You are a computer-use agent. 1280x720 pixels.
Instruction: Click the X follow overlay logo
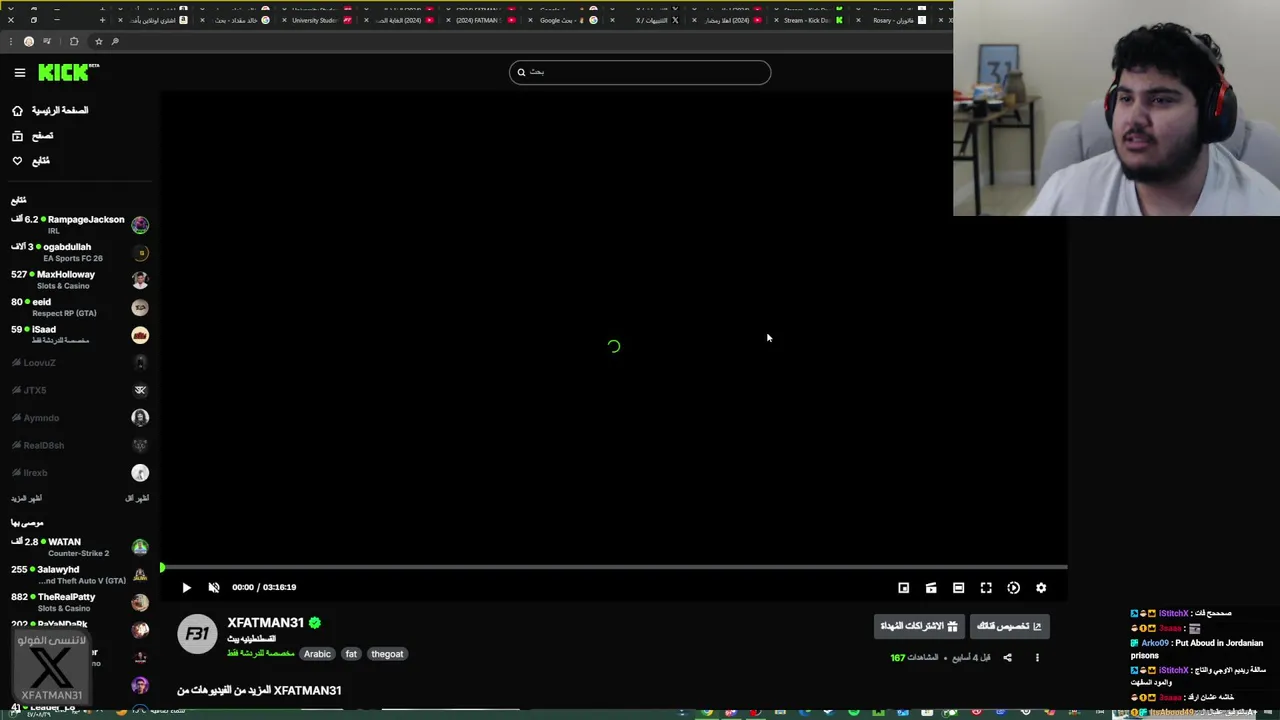point(52,667)
